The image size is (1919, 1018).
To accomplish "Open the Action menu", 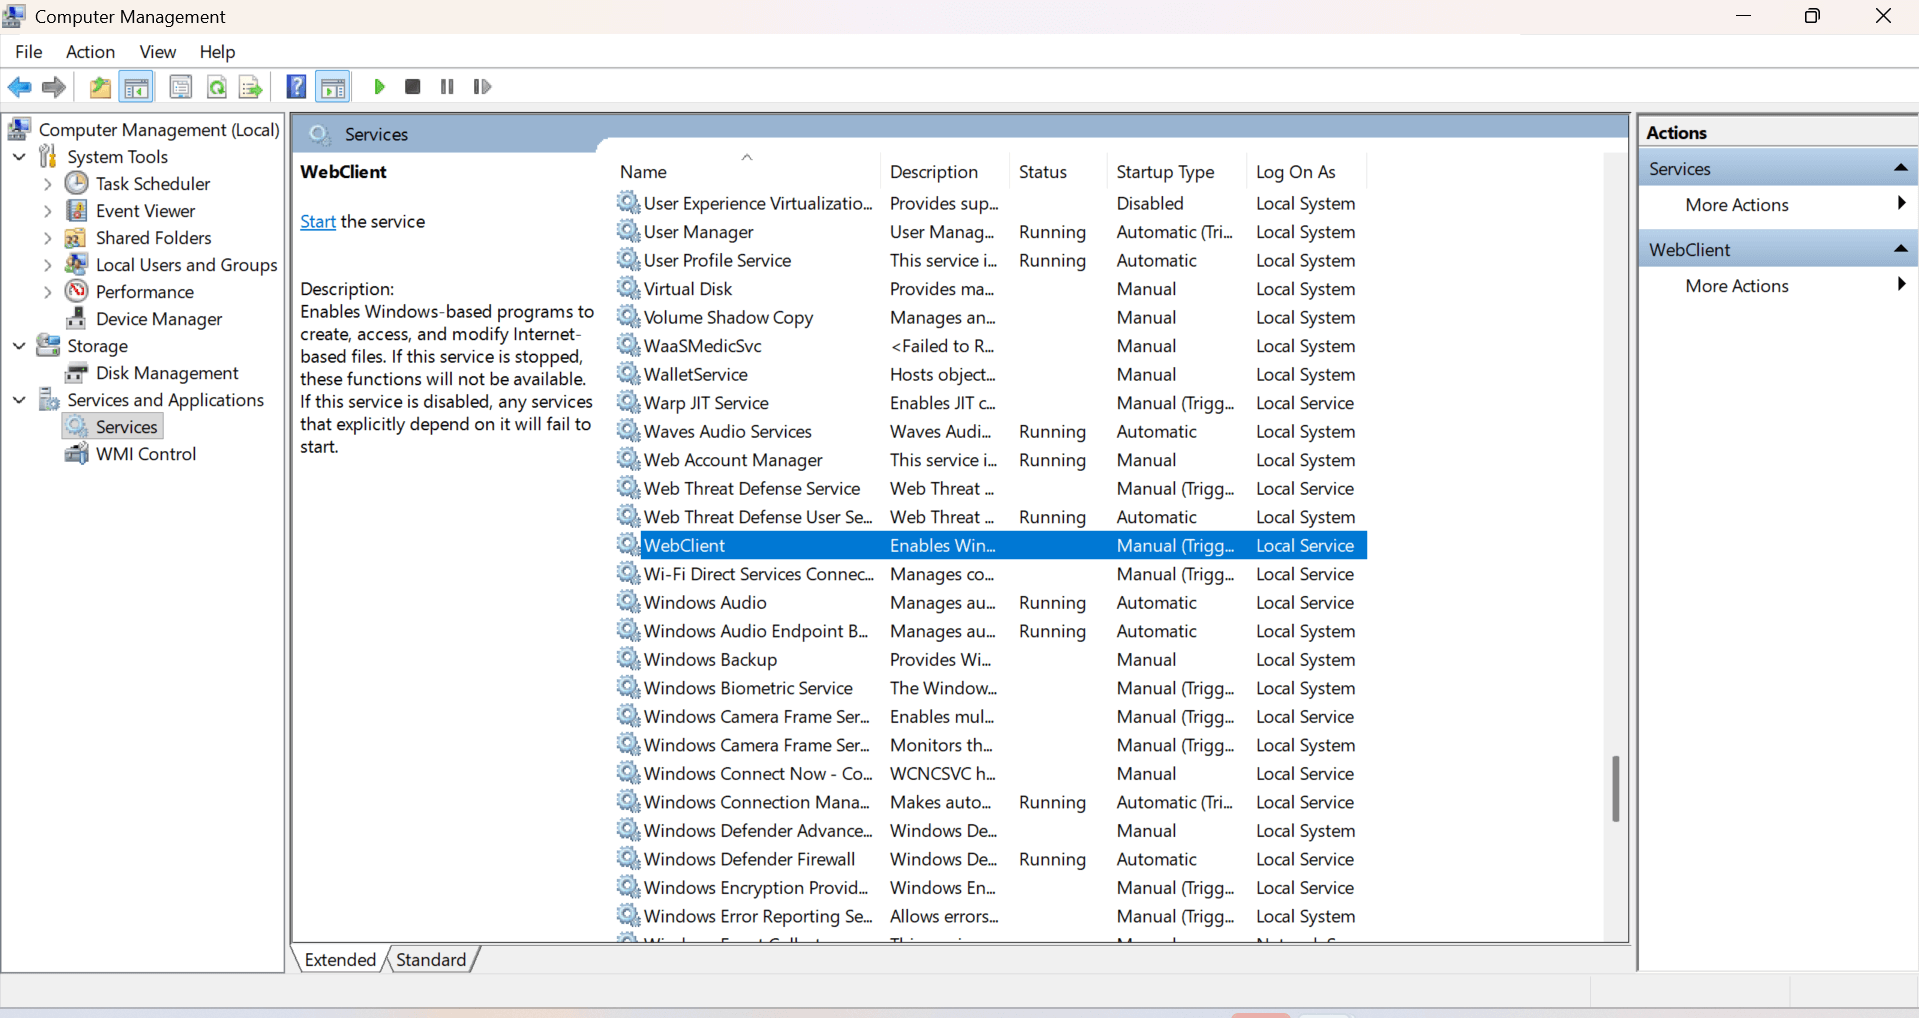I will pyautogui.click(x=89, y=51).
